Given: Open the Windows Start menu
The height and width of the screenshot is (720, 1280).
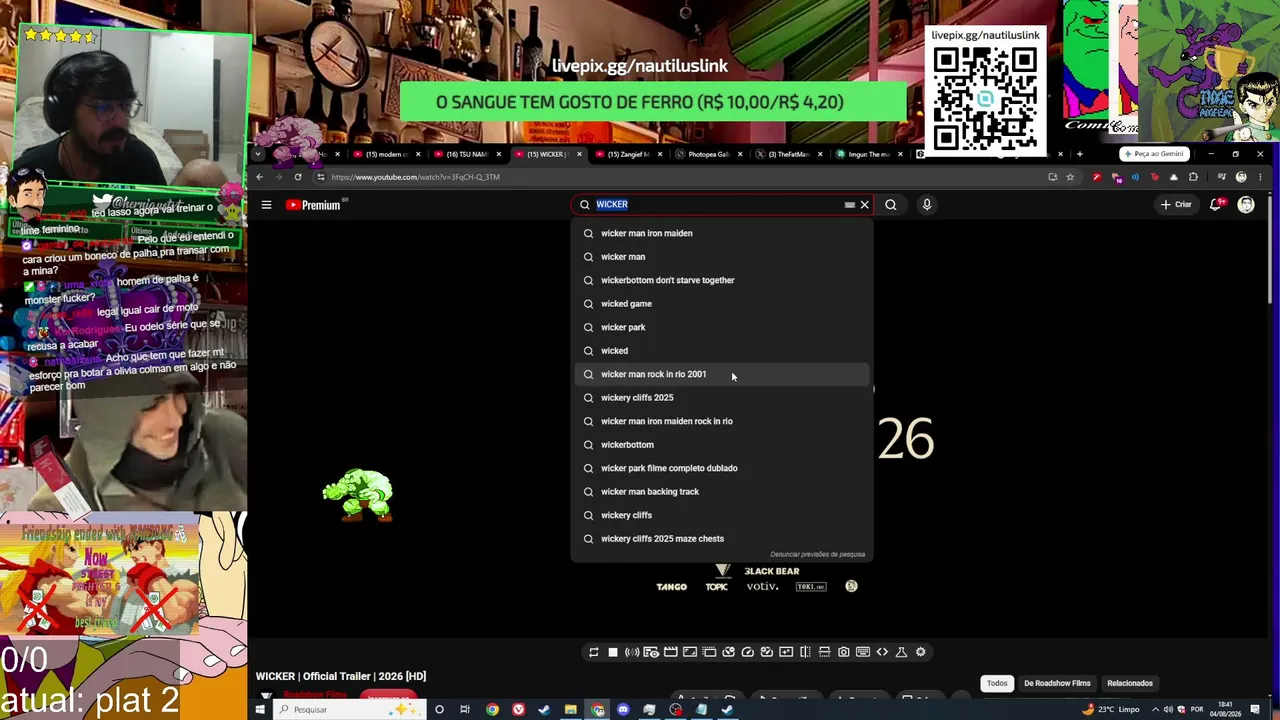Looking at the screenshot, I should pyautogui.click(x=260, y=710).
